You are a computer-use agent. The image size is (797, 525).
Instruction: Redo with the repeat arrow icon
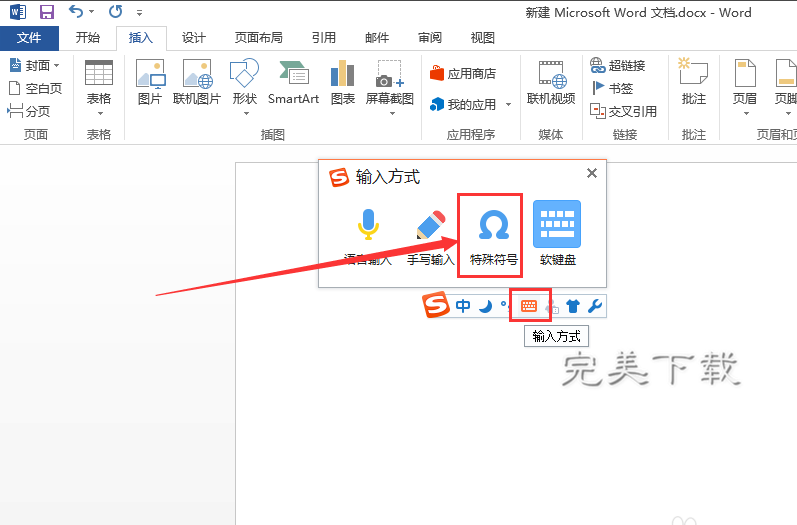pyautogui.click(x=115, y=11)
